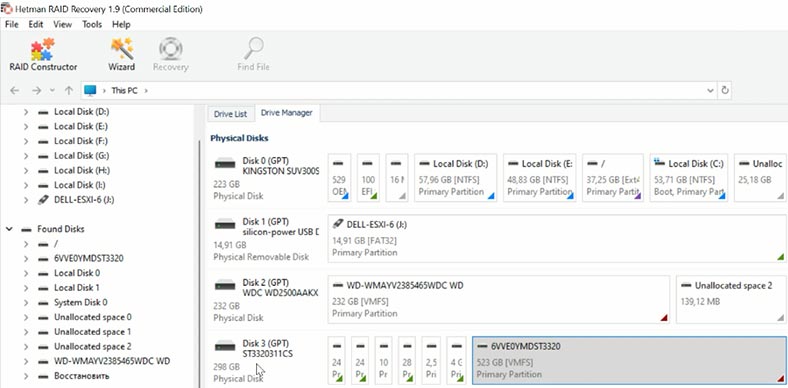The image size is (788, 388).
Task: Expand System Disk 0 tree node
Action: coord(26,303)
